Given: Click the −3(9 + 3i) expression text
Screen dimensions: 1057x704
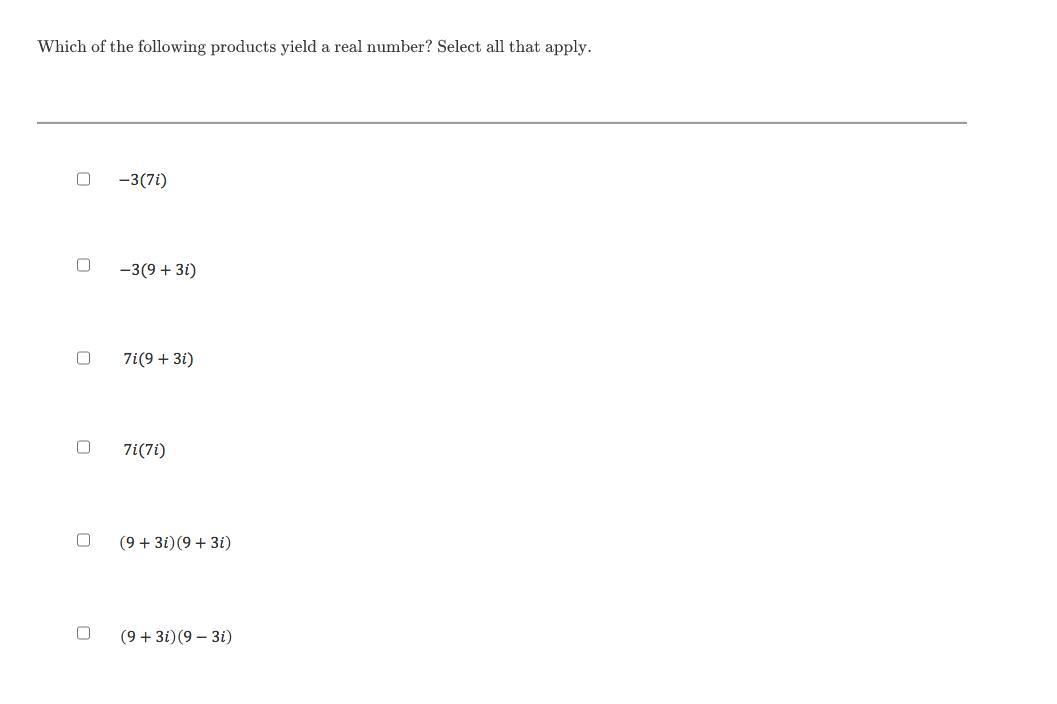Looking at the screenshot, I should 158,270.
